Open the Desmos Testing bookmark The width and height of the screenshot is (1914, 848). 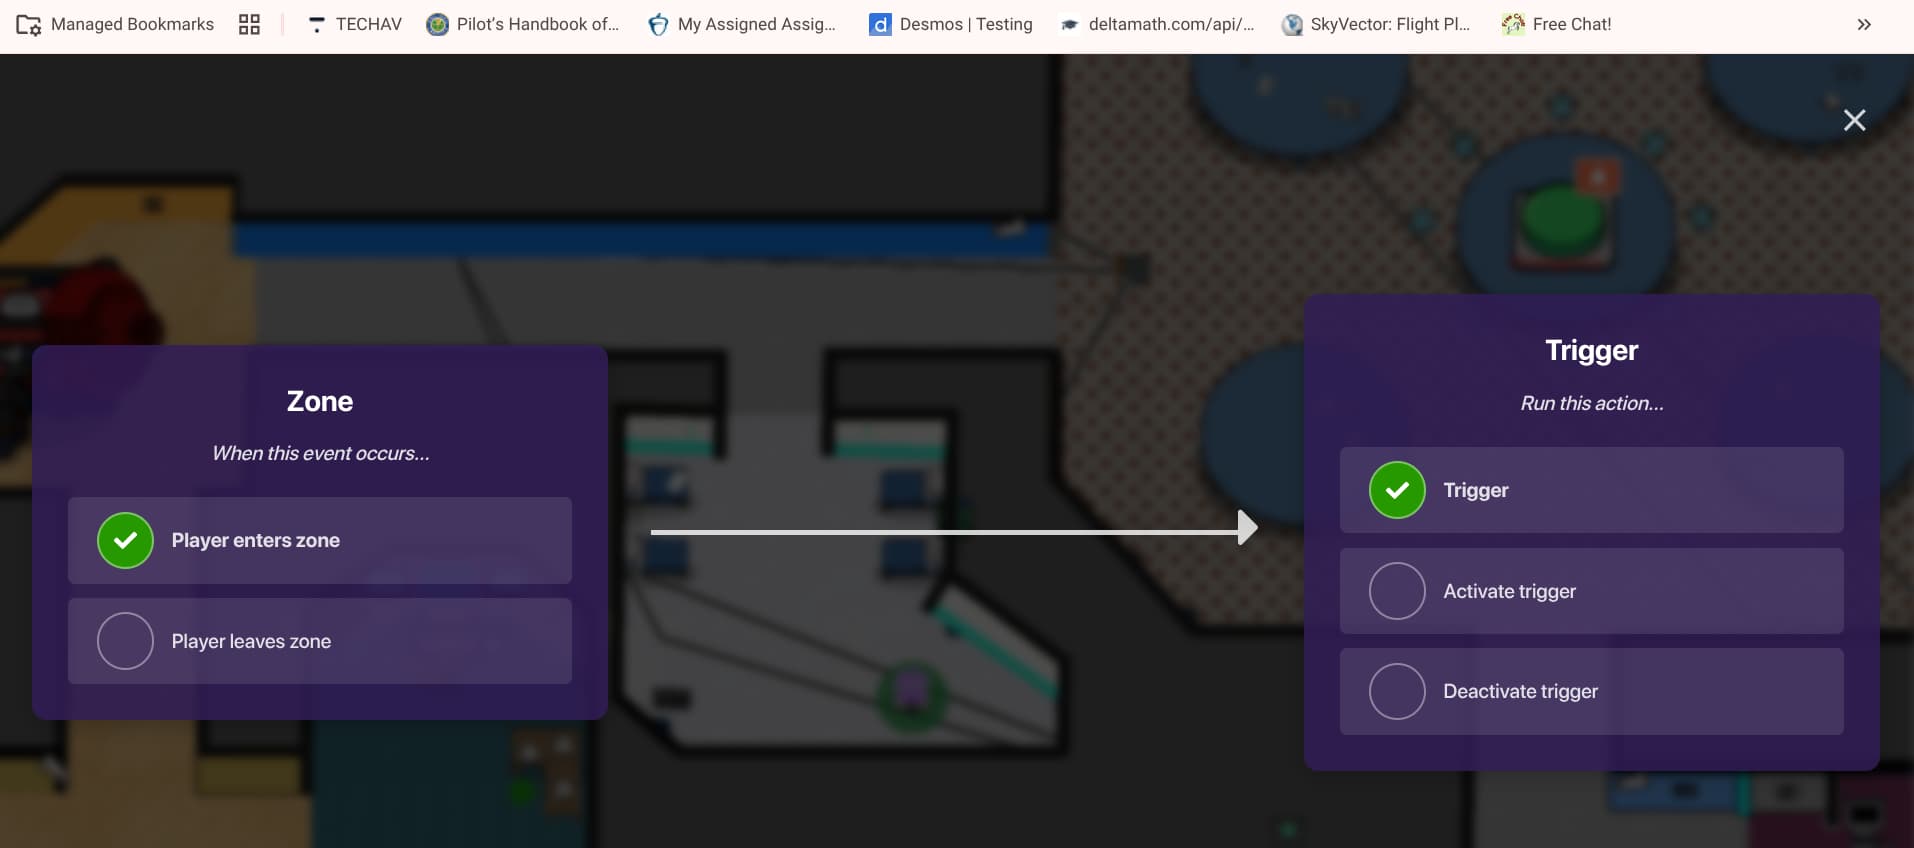951,24
